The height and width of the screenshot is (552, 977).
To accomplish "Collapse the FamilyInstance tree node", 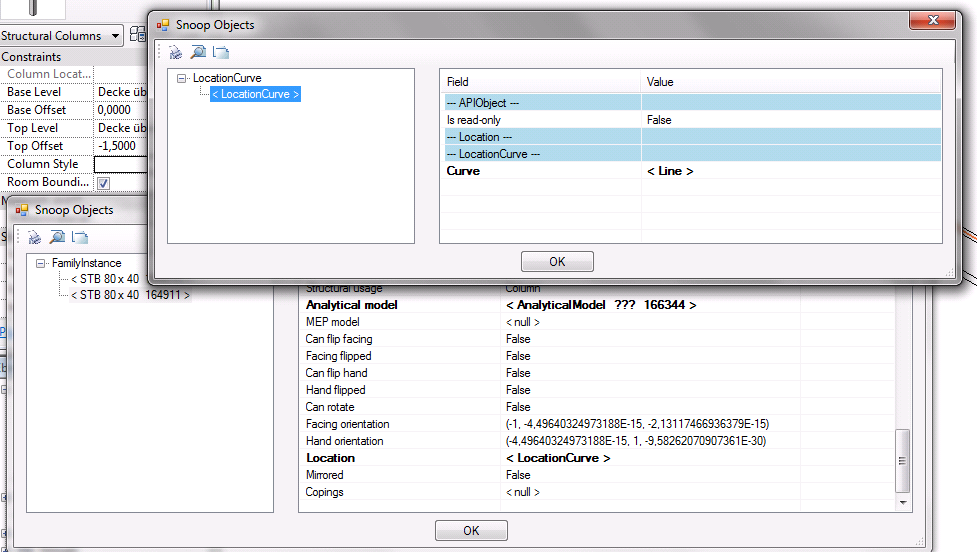I will click(41, 263).
